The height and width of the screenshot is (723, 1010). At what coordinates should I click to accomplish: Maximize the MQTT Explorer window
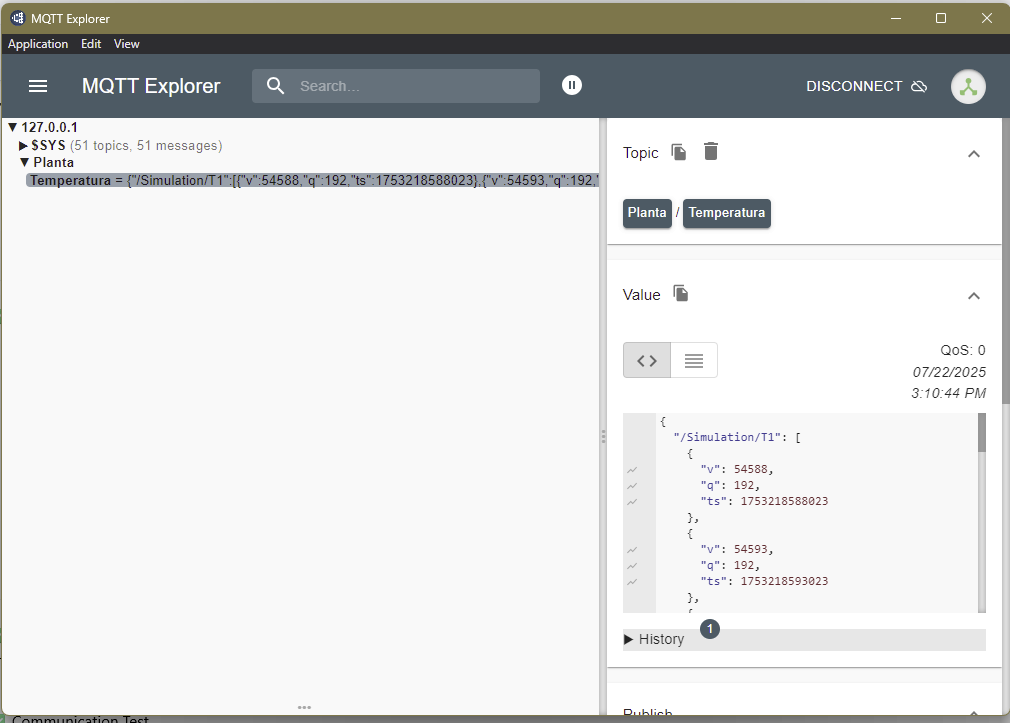[x=940, y=18]
